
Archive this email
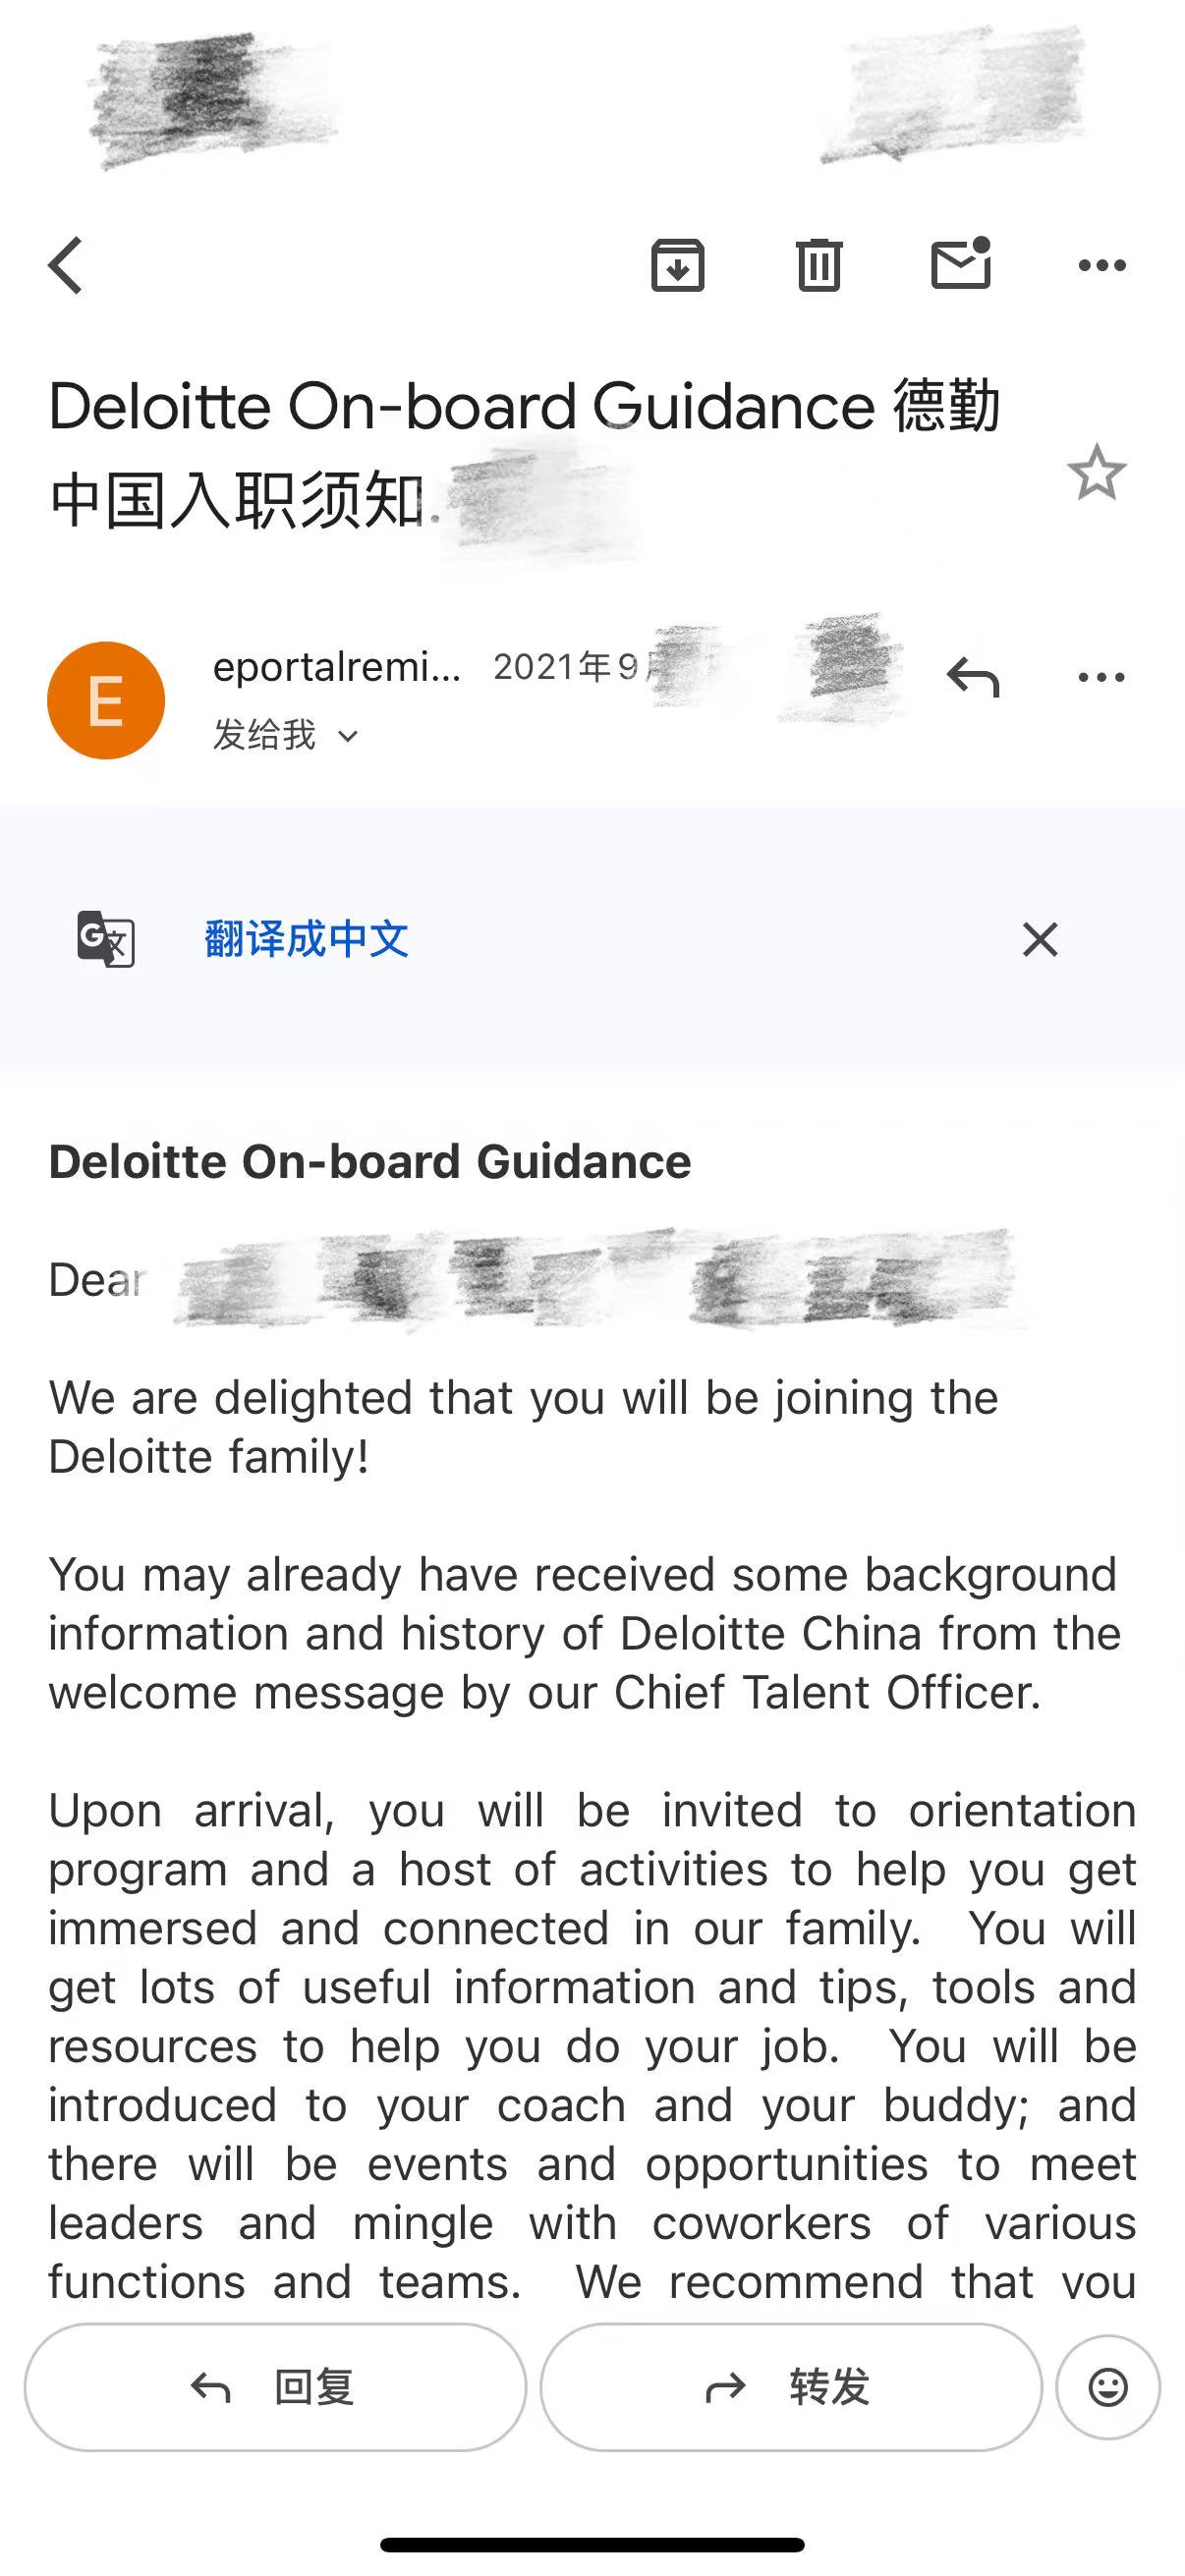pyautogui.click(x=678, y=266)
